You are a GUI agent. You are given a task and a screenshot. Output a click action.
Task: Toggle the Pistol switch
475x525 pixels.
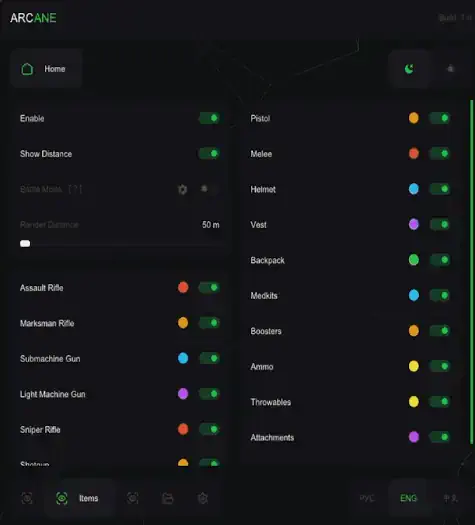click(440, 118)
